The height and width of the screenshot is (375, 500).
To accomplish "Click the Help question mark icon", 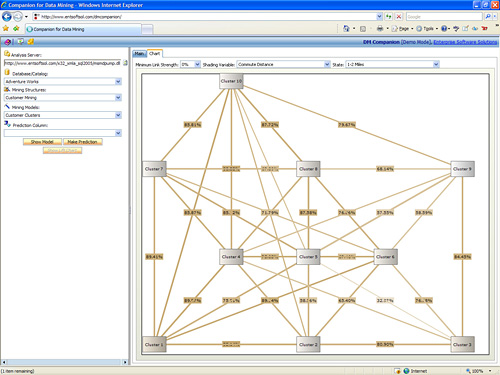I will (x=444, y=29).
